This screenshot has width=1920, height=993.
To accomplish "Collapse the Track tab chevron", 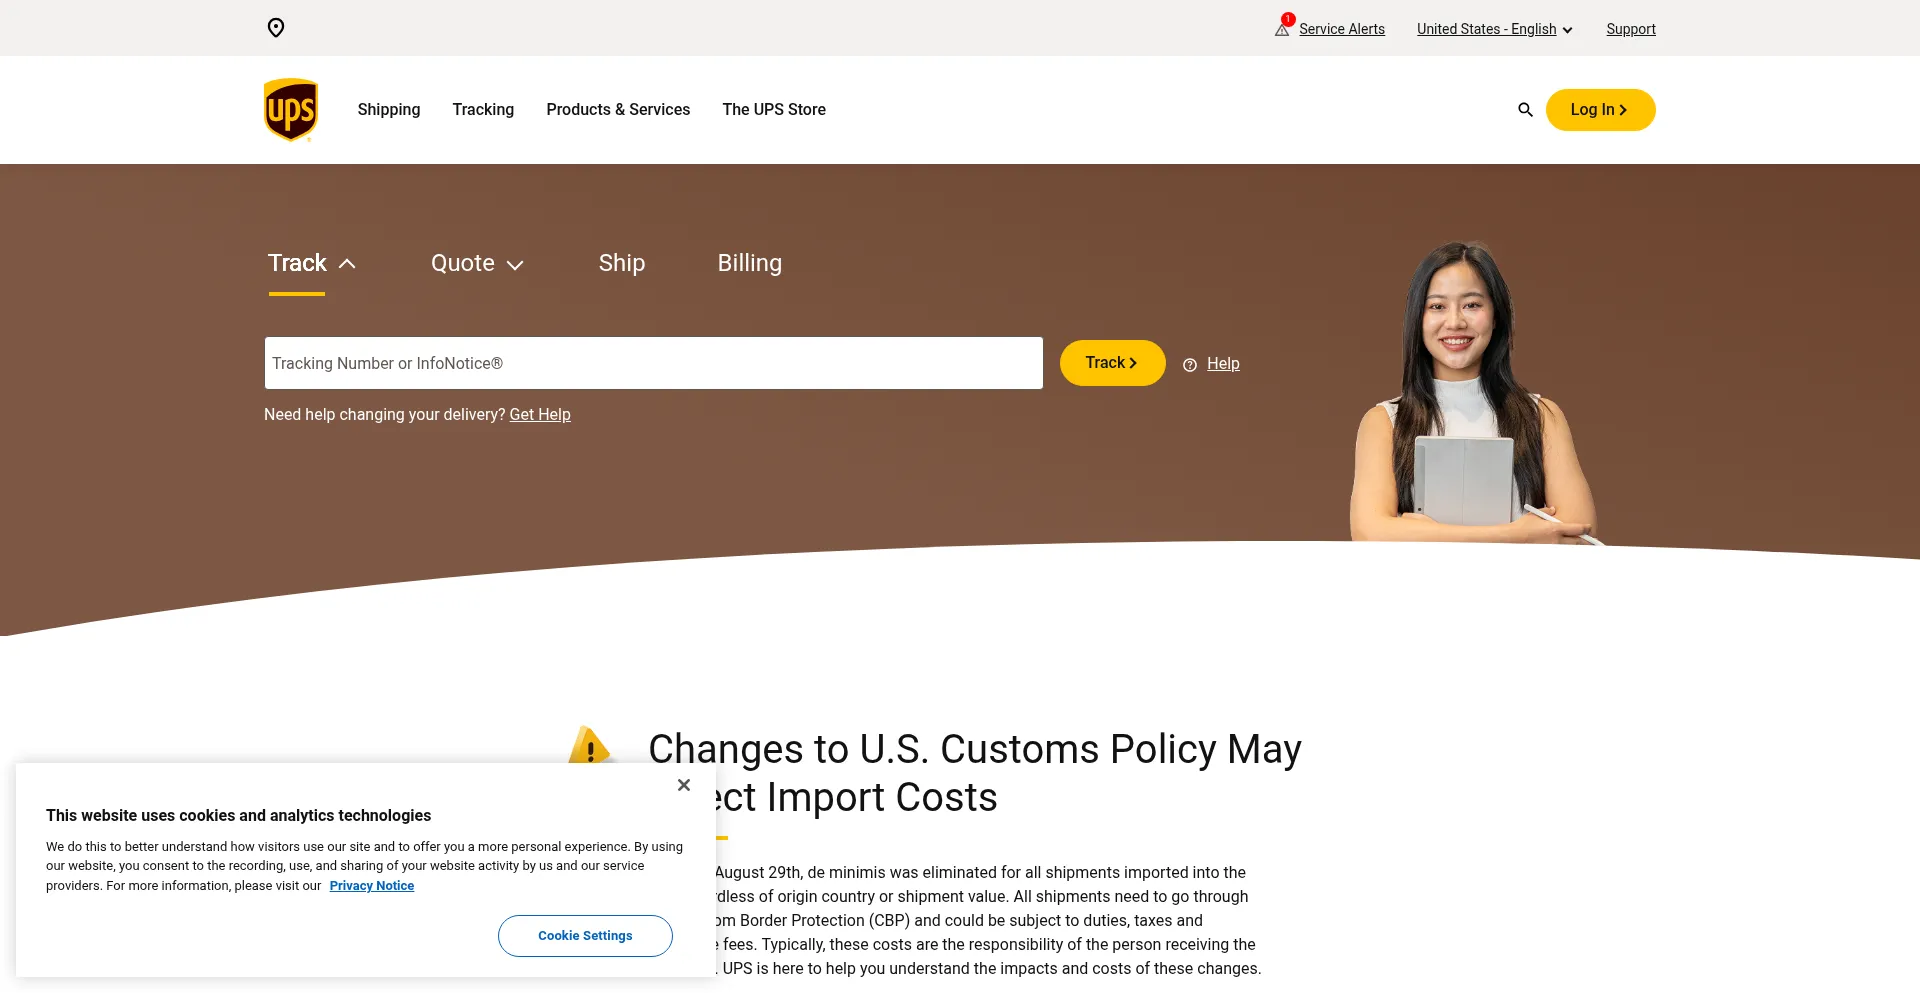I will coord(347,264).
